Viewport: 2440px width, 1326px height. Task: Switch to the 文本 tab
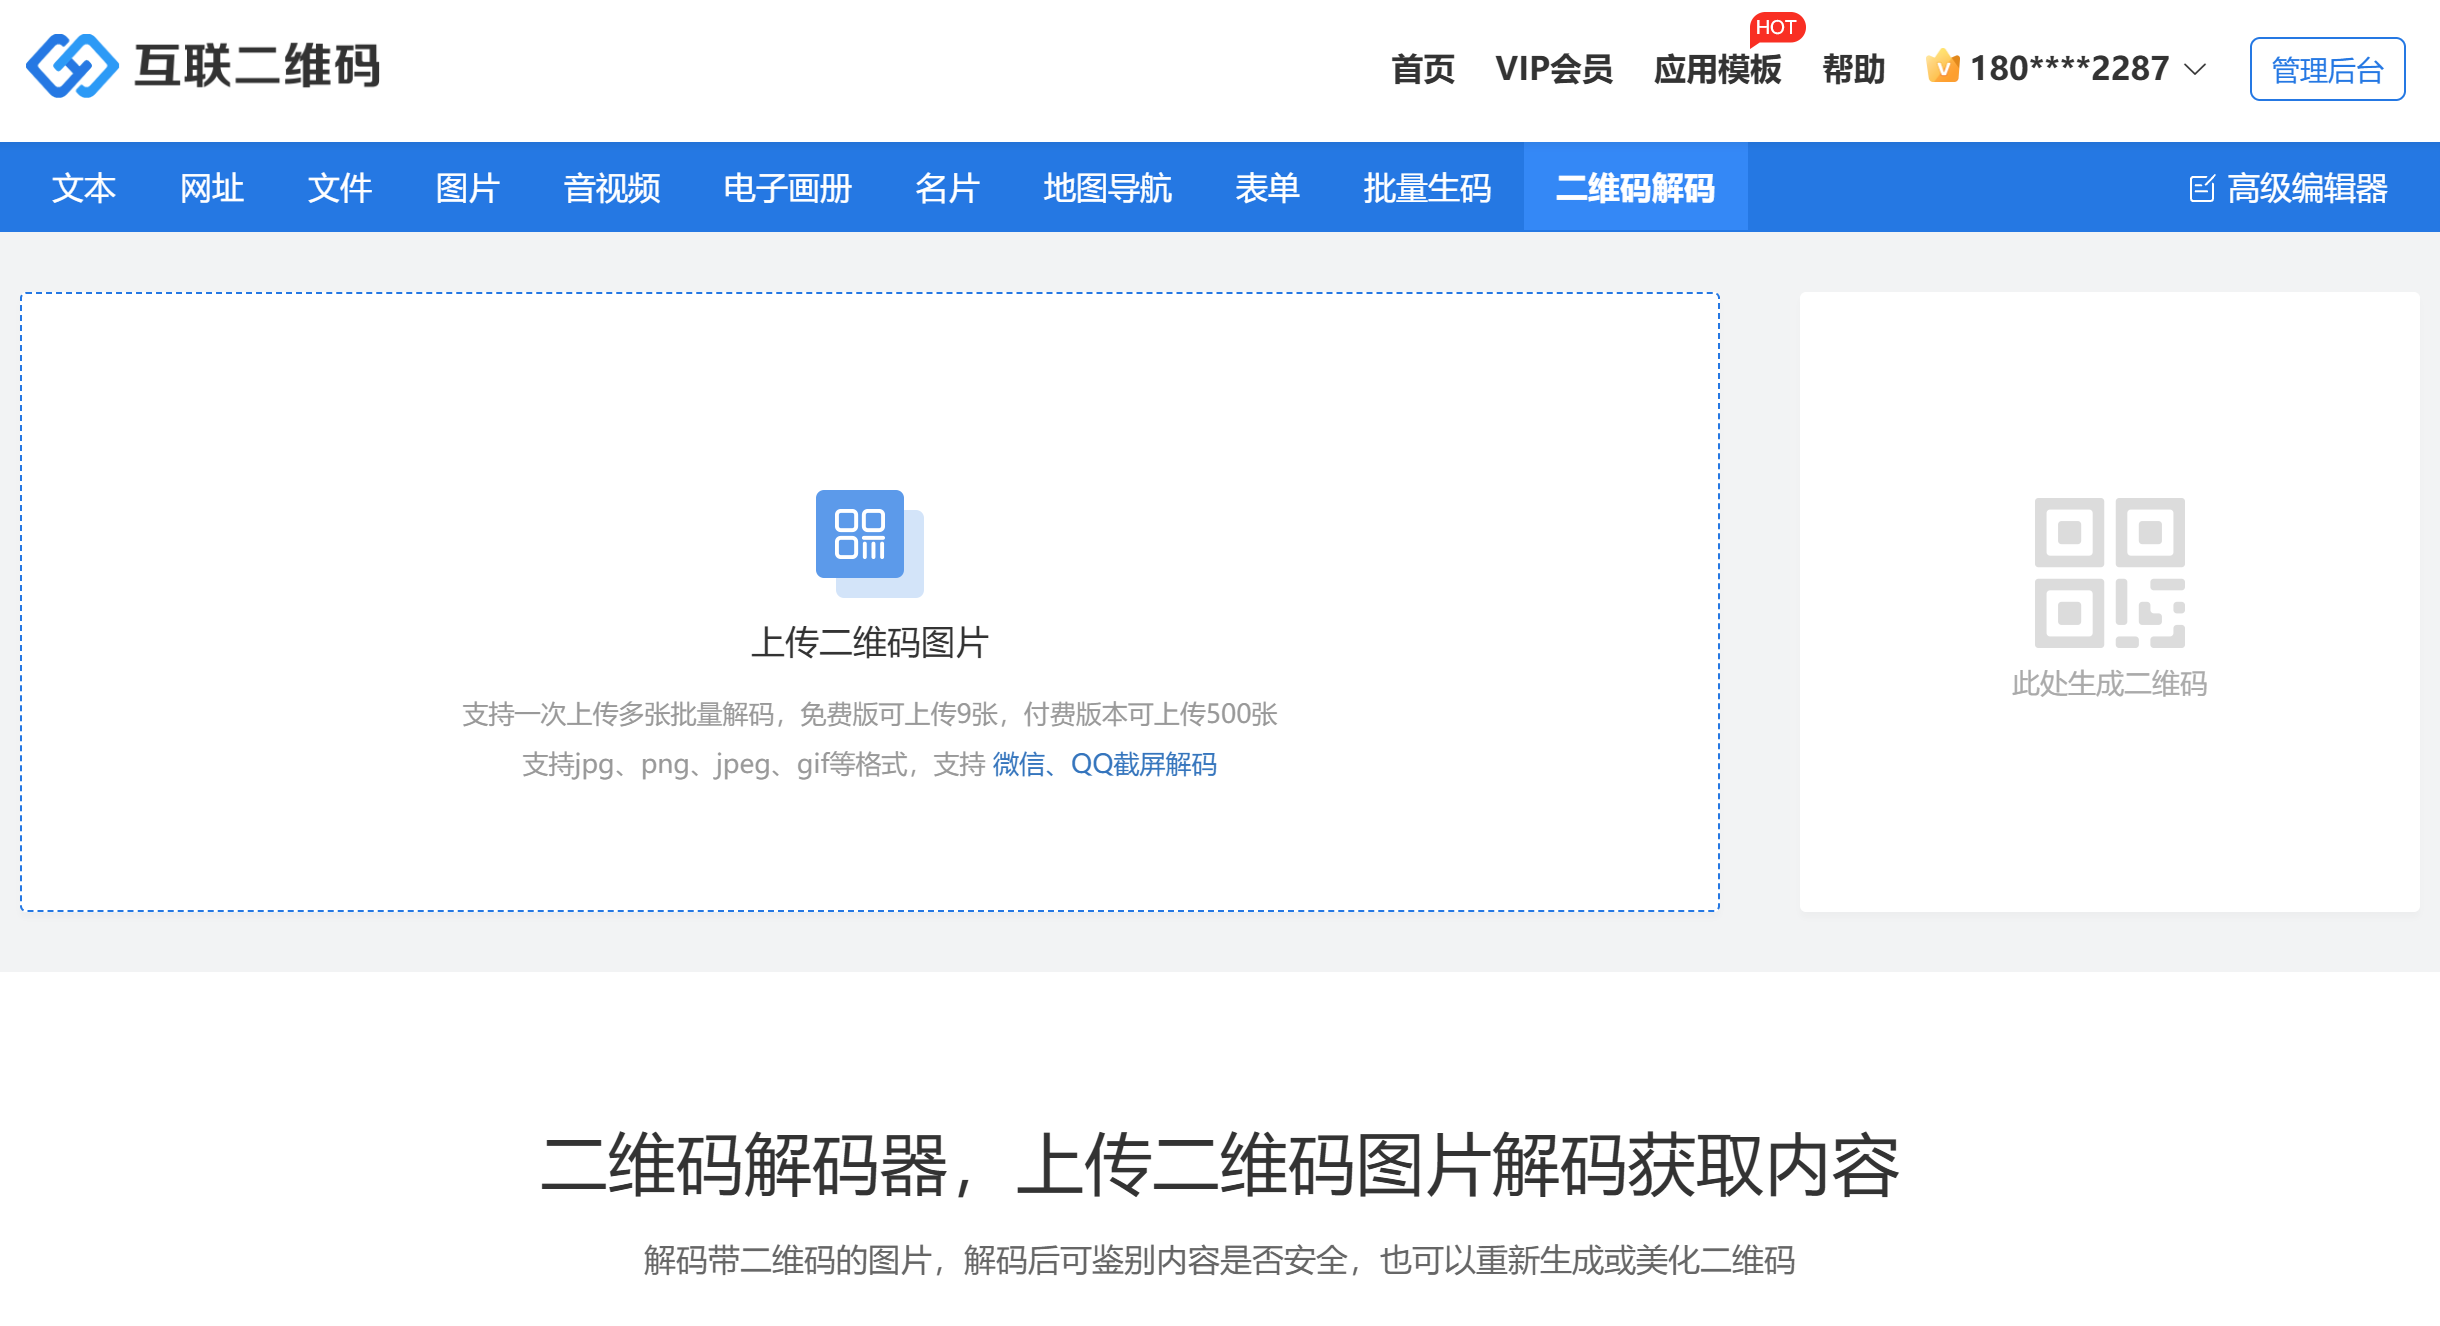tap(84, 187)
